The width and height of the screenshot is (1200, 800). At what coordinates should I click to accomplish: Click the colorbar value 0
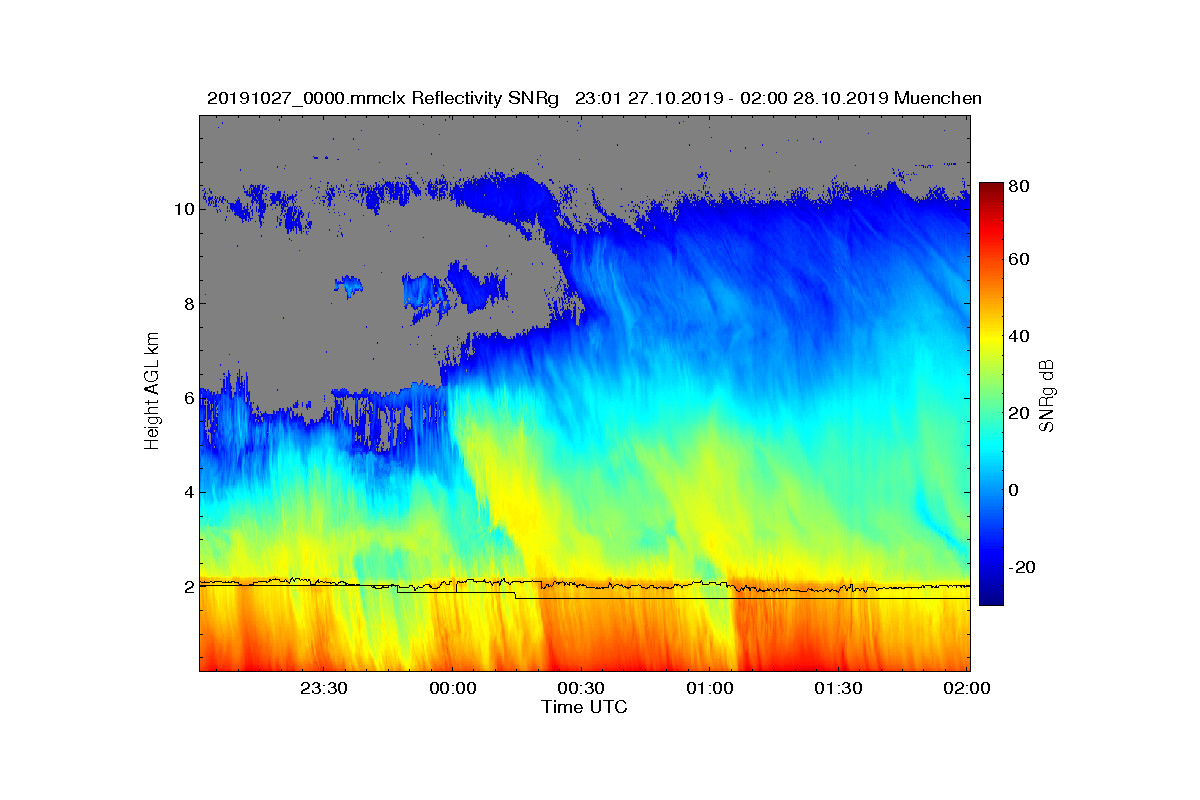(1015, 490)
